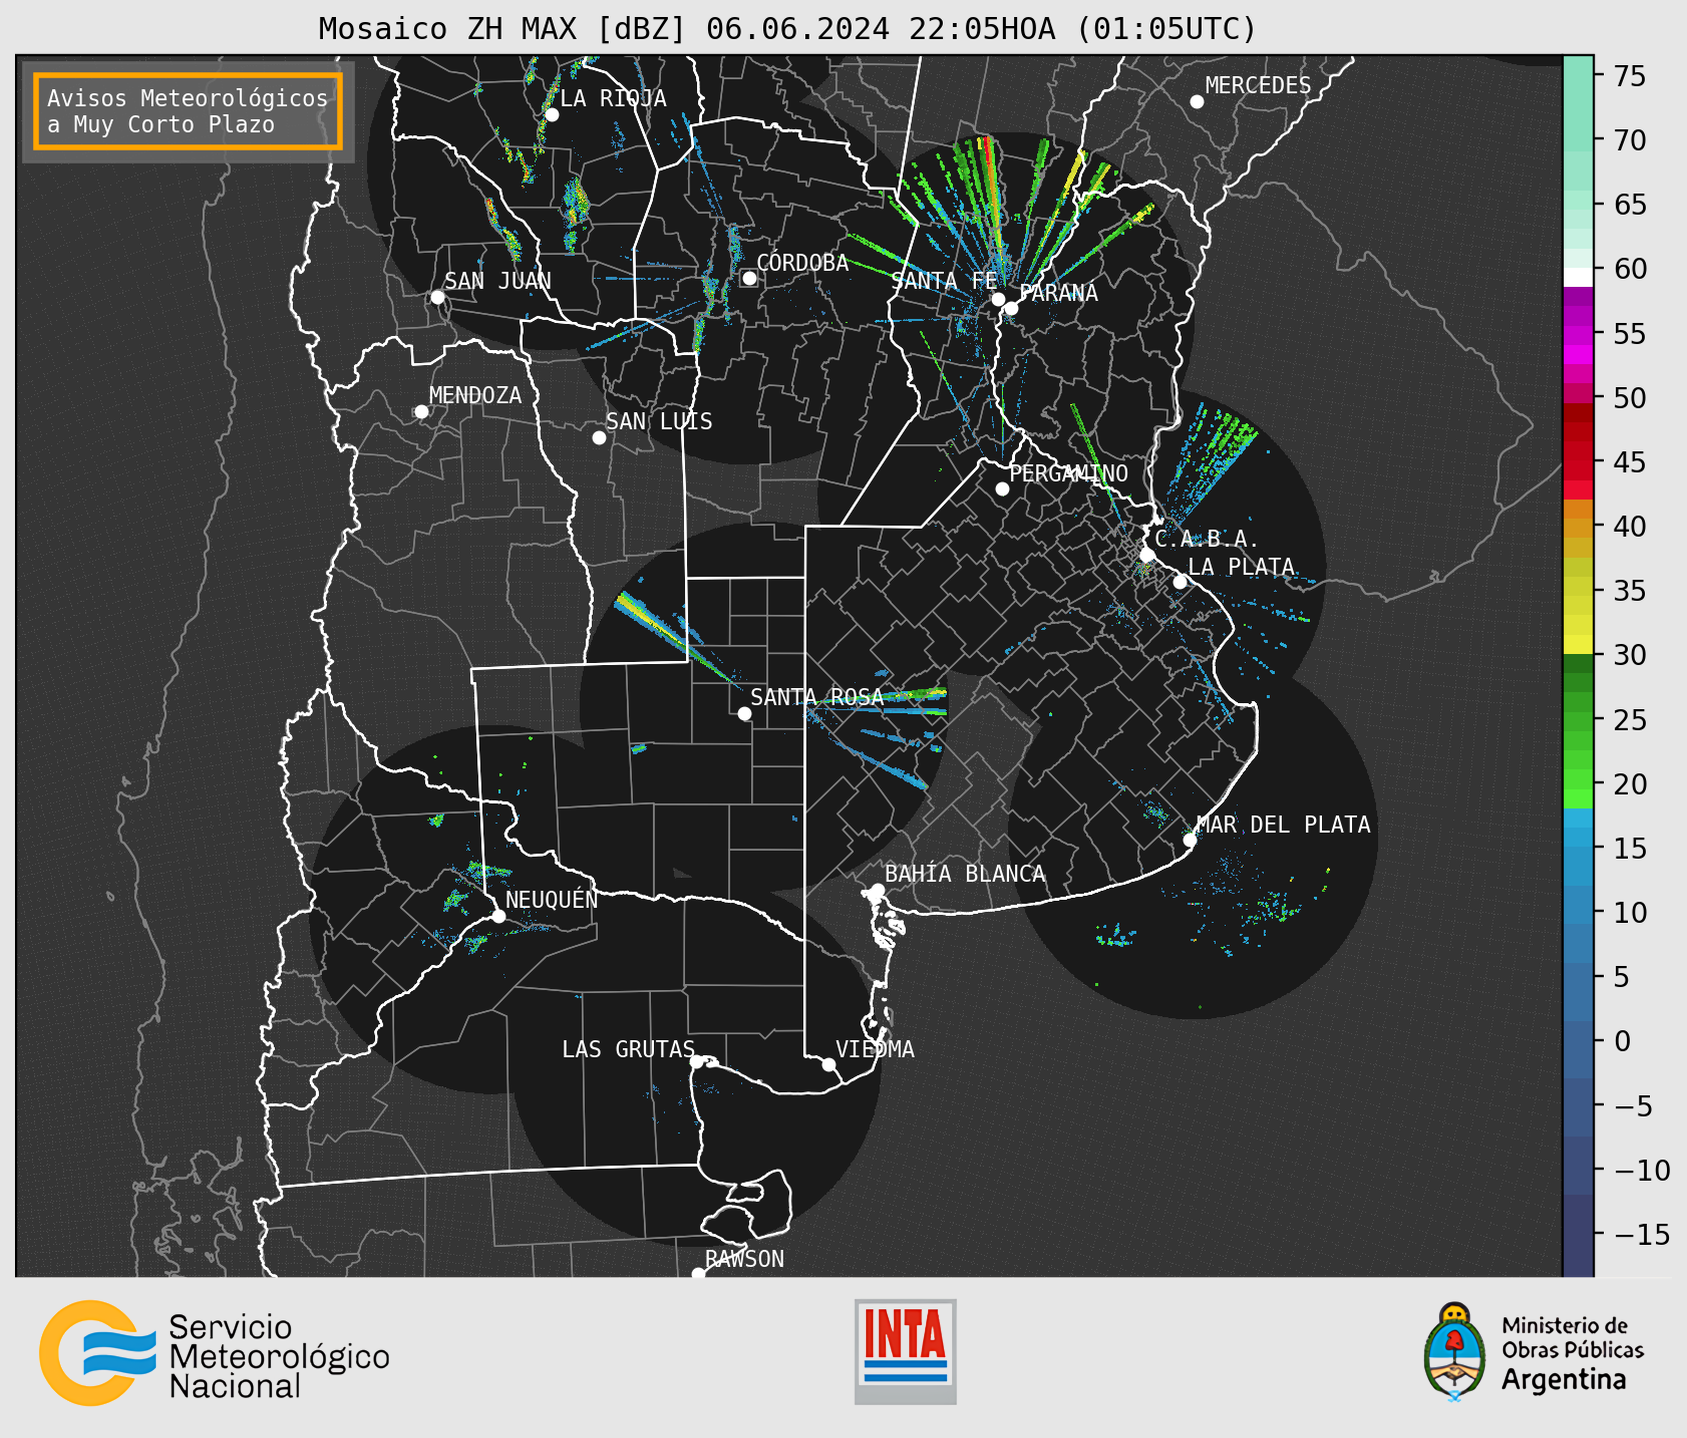The width and height of the screenshot is (1687, 1438).
Task: Click the SANTA FE city marker dot
Action: pyautogui.click(x=998, y=299)
